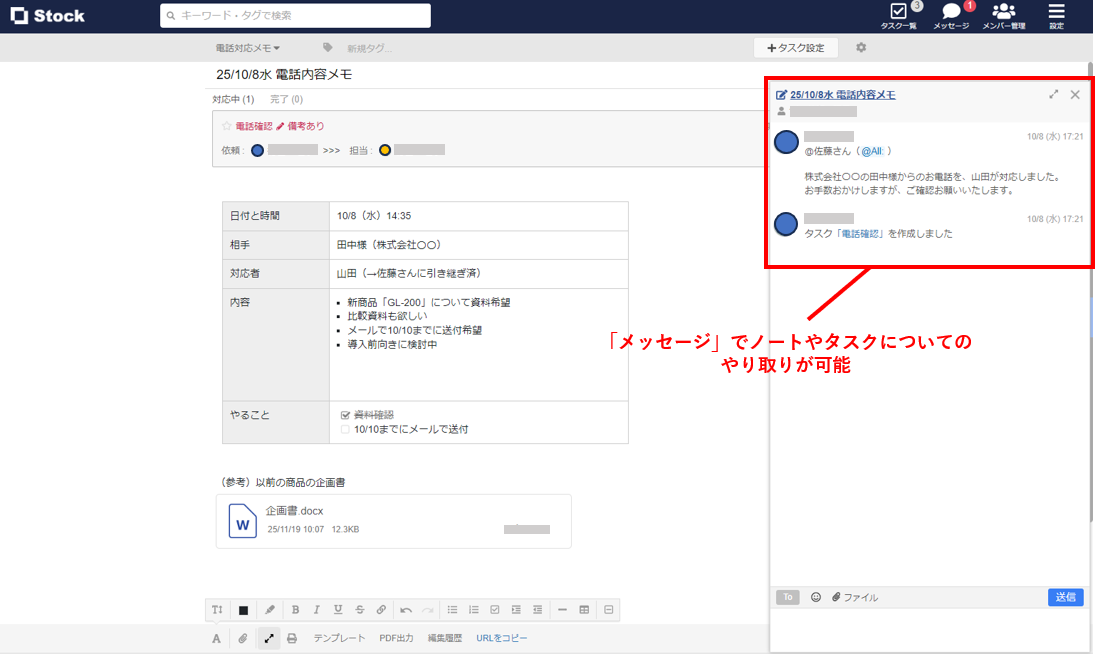Open the タスク一覧 panel
Screen dimensions: 1095x656
pos(898,17)
